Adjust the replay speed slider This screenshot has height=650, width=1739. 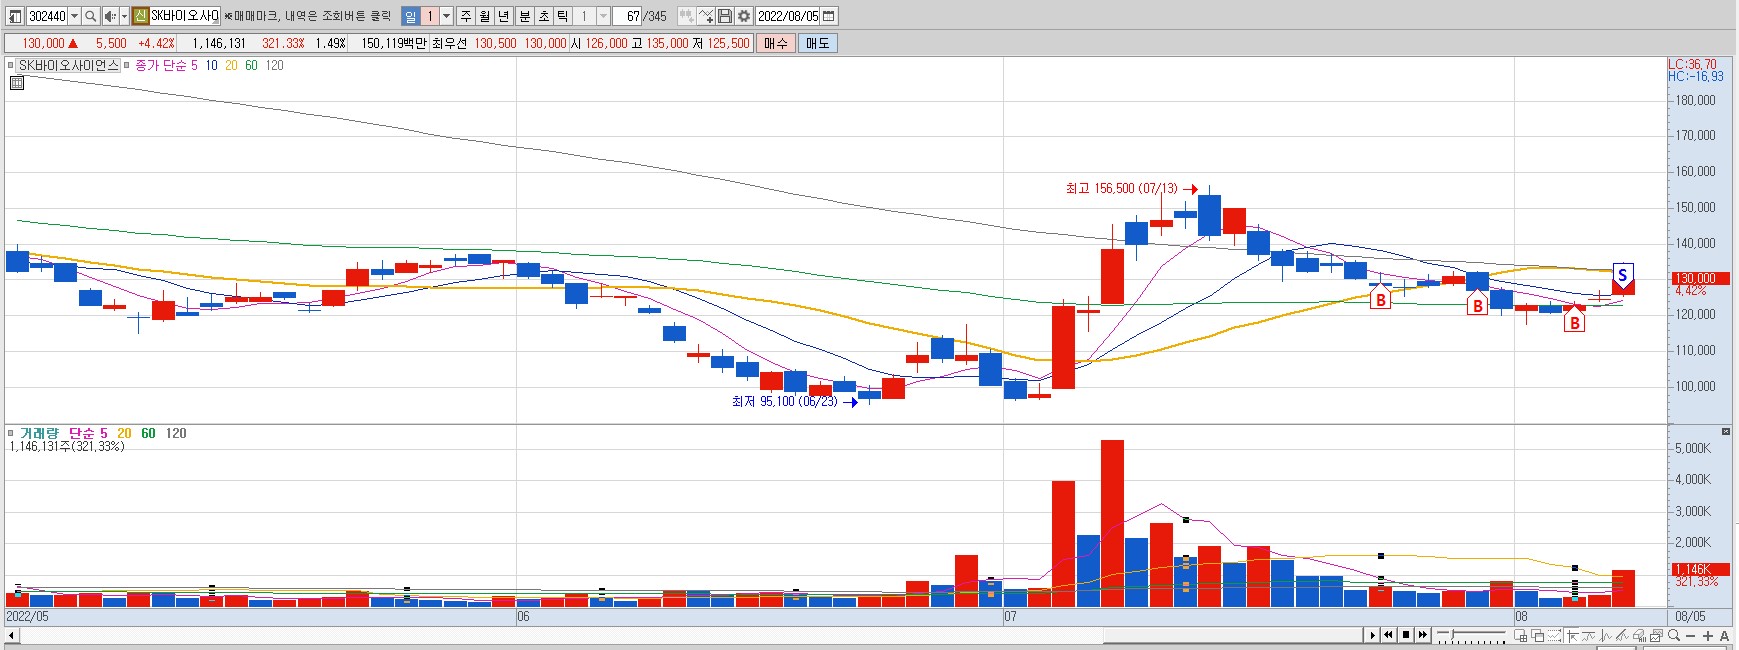point(1471,635)
